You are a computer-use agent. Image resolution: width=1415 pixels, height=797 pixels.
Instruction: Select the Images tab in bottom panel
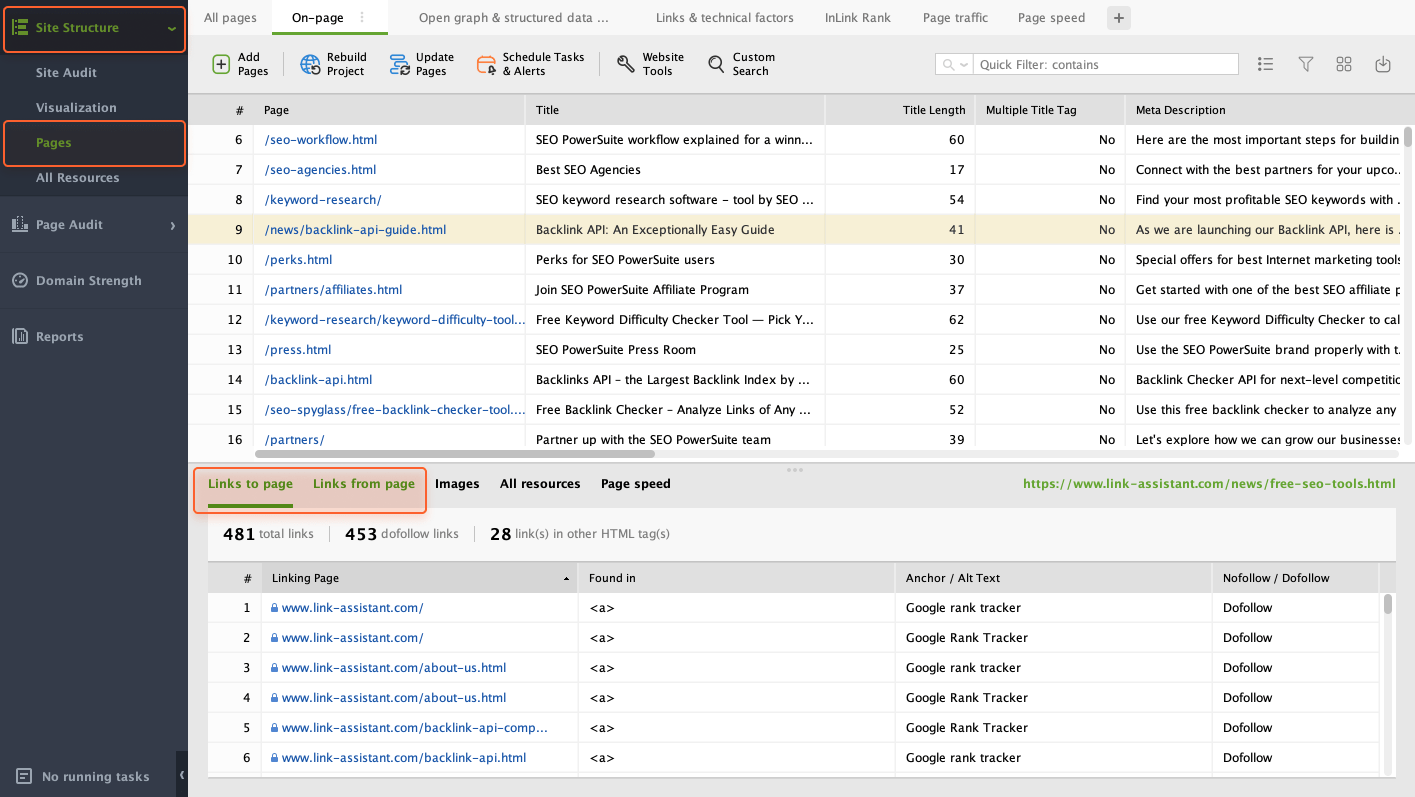[x=457, y=483]
